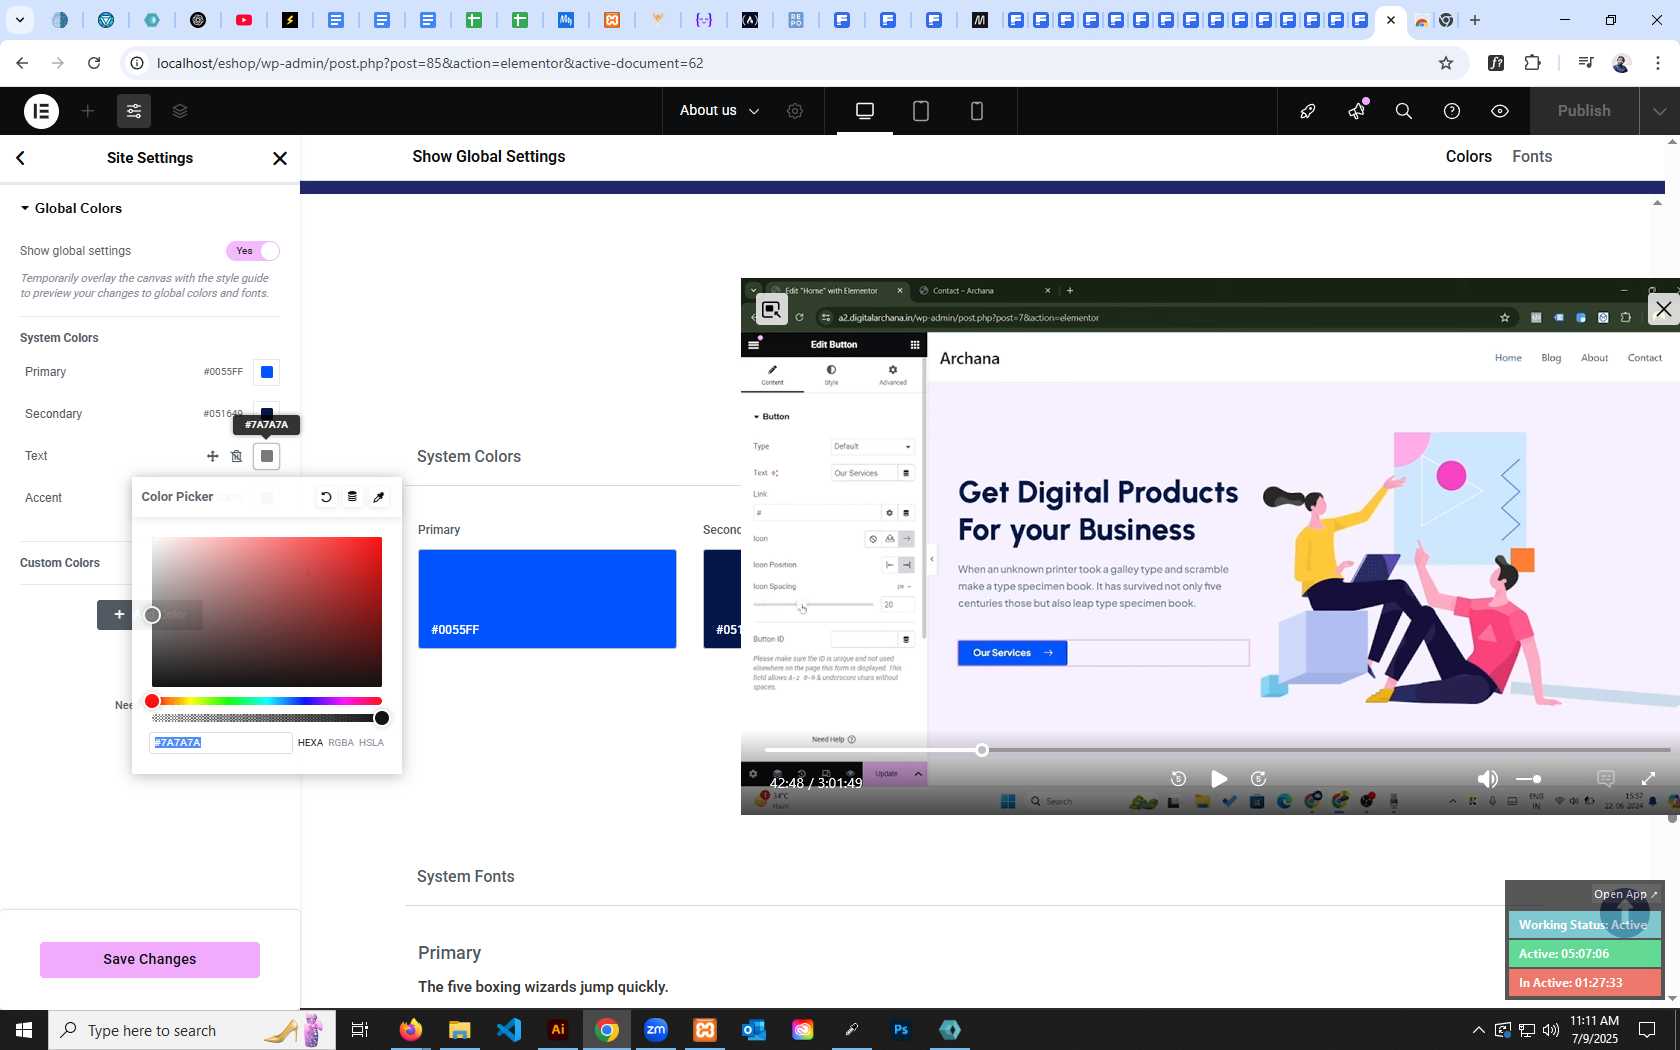Close the video popup with the X button
Viewport: 1680px width, 1050px height.
[x=1663, y=309]
